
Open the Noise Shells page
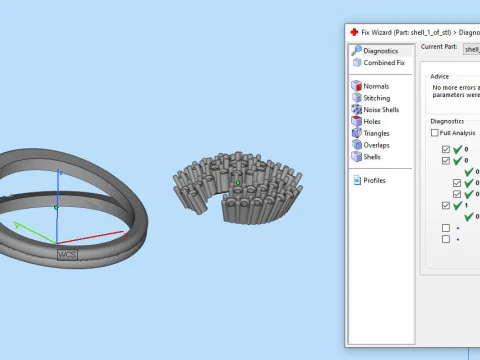pyautogui.click(x=381, y=110)
